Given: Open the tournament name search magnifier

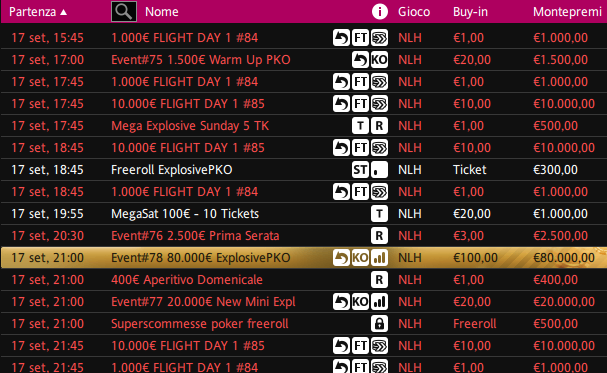Looking at the screenshot, I should 124,12.
